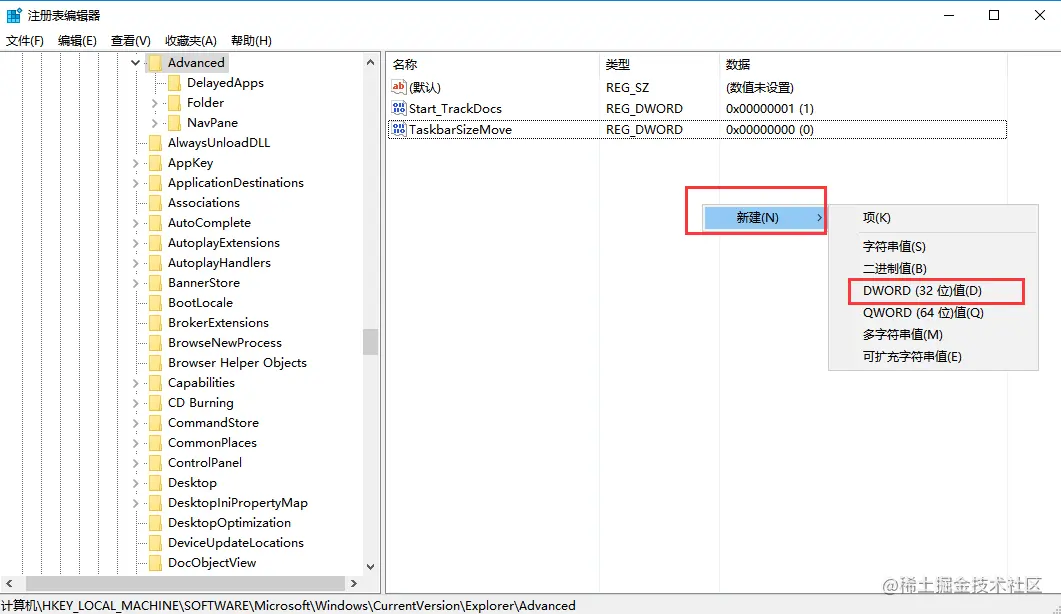Click the Registry Editor app icon in title bar
The width and height of the screenshot is (1061, 614).
pos(14,15)
